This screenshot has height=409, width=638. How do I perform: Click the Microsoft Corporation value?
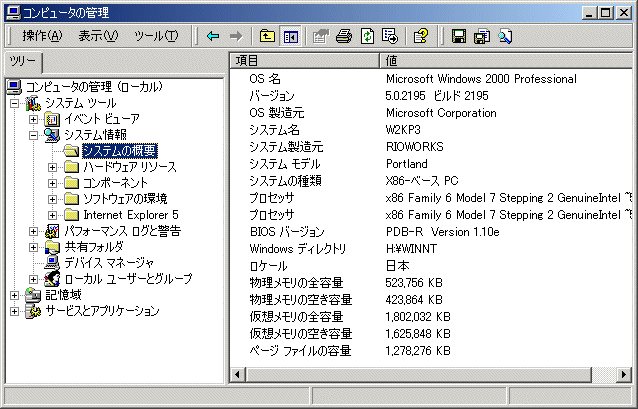tap(441, 113)
